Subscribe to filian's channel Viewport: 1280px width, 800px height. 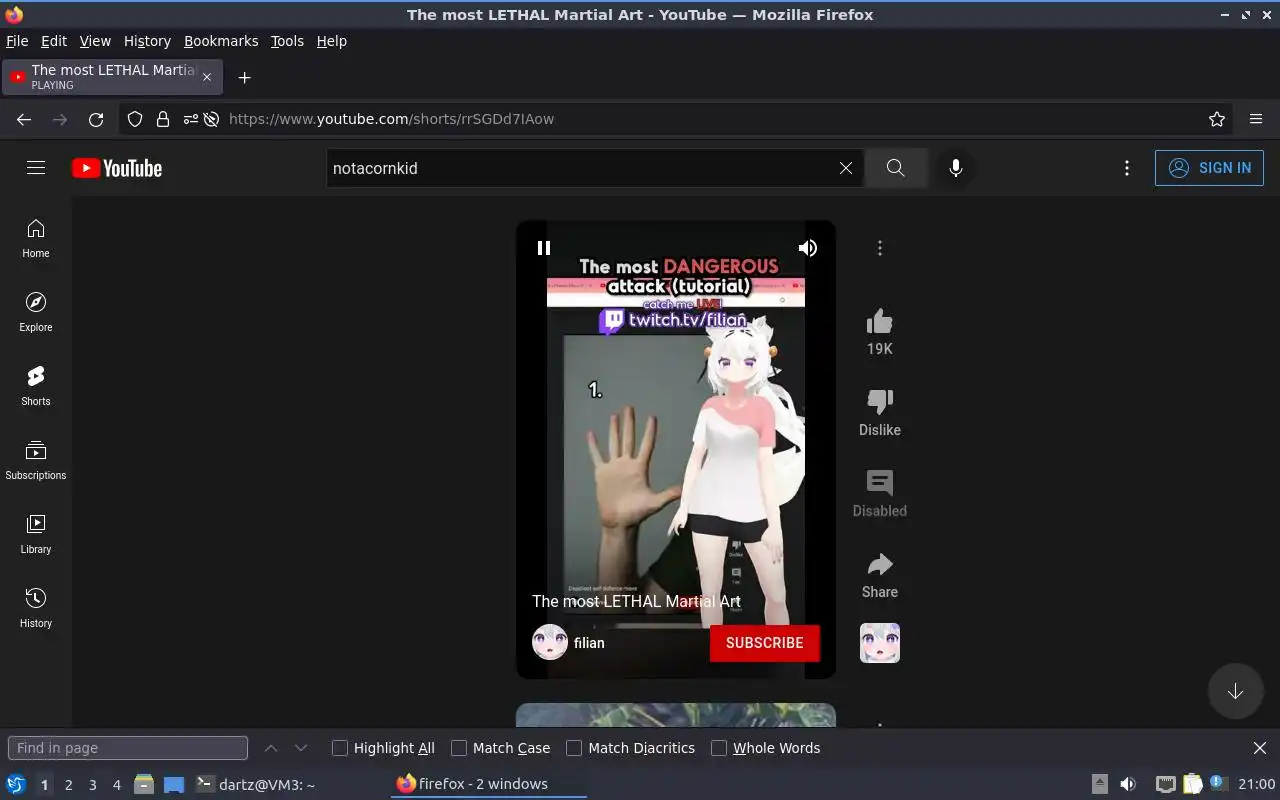click(765, 643)
